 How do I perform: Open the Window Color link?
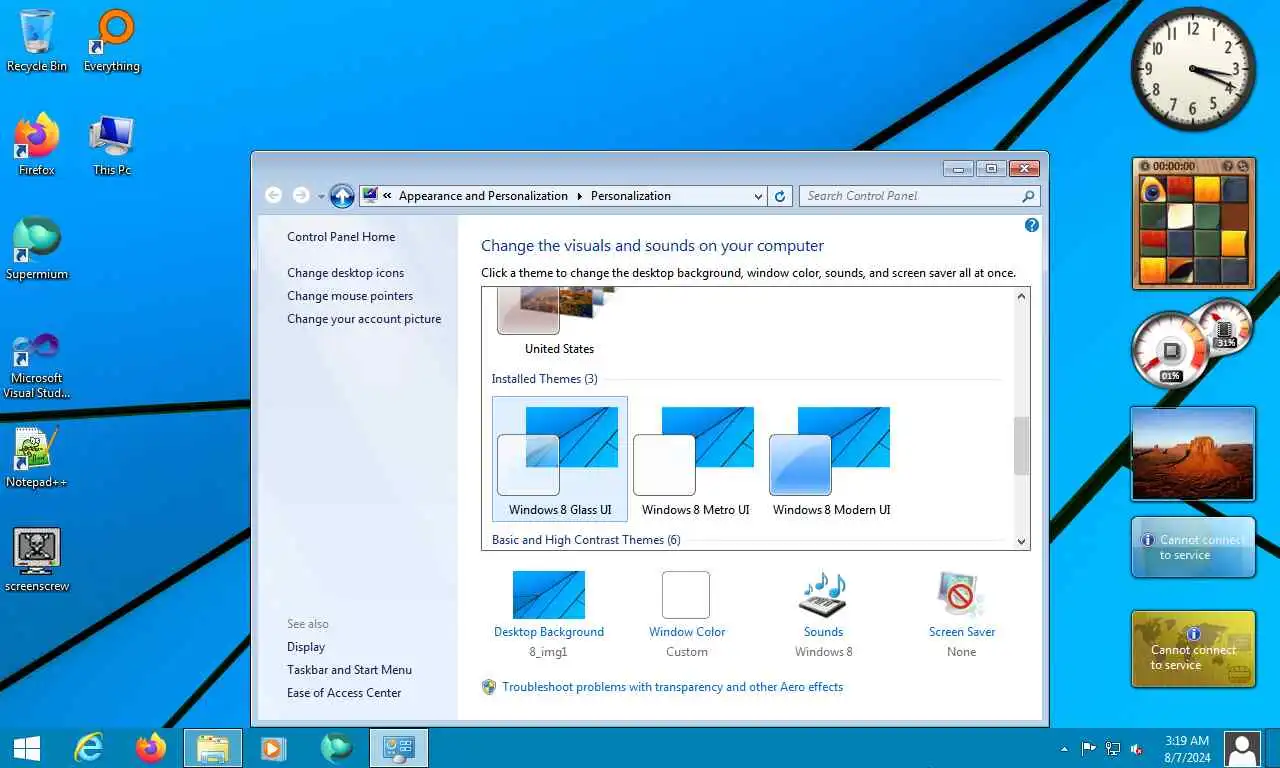pos(687,632)
